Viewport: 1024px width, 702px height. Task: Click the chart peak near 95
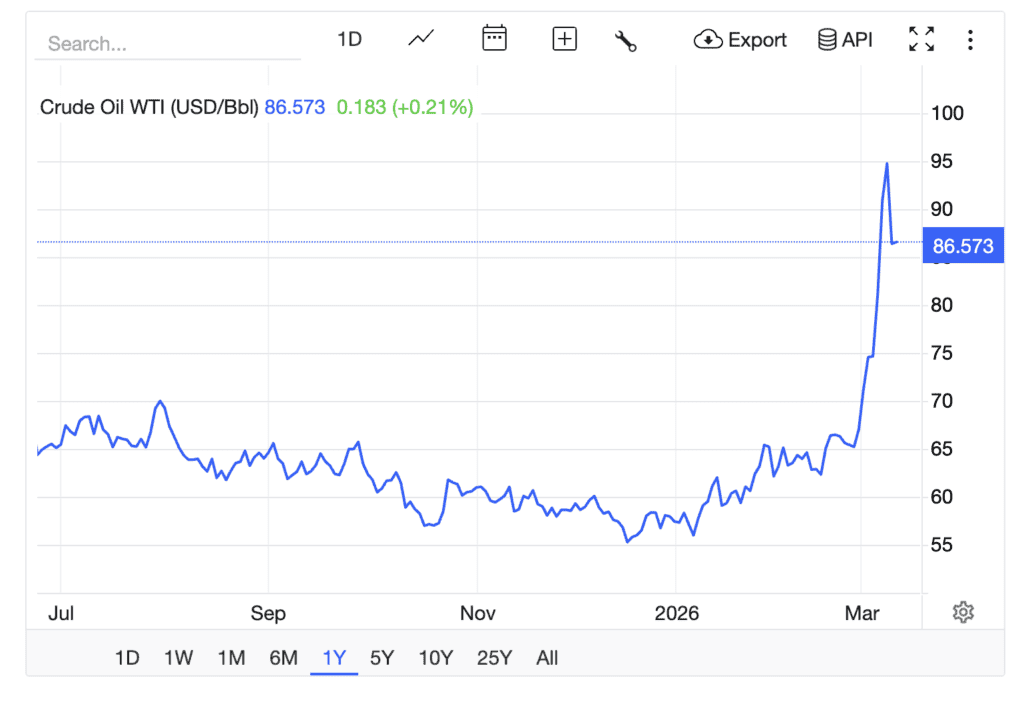point(886,164)
